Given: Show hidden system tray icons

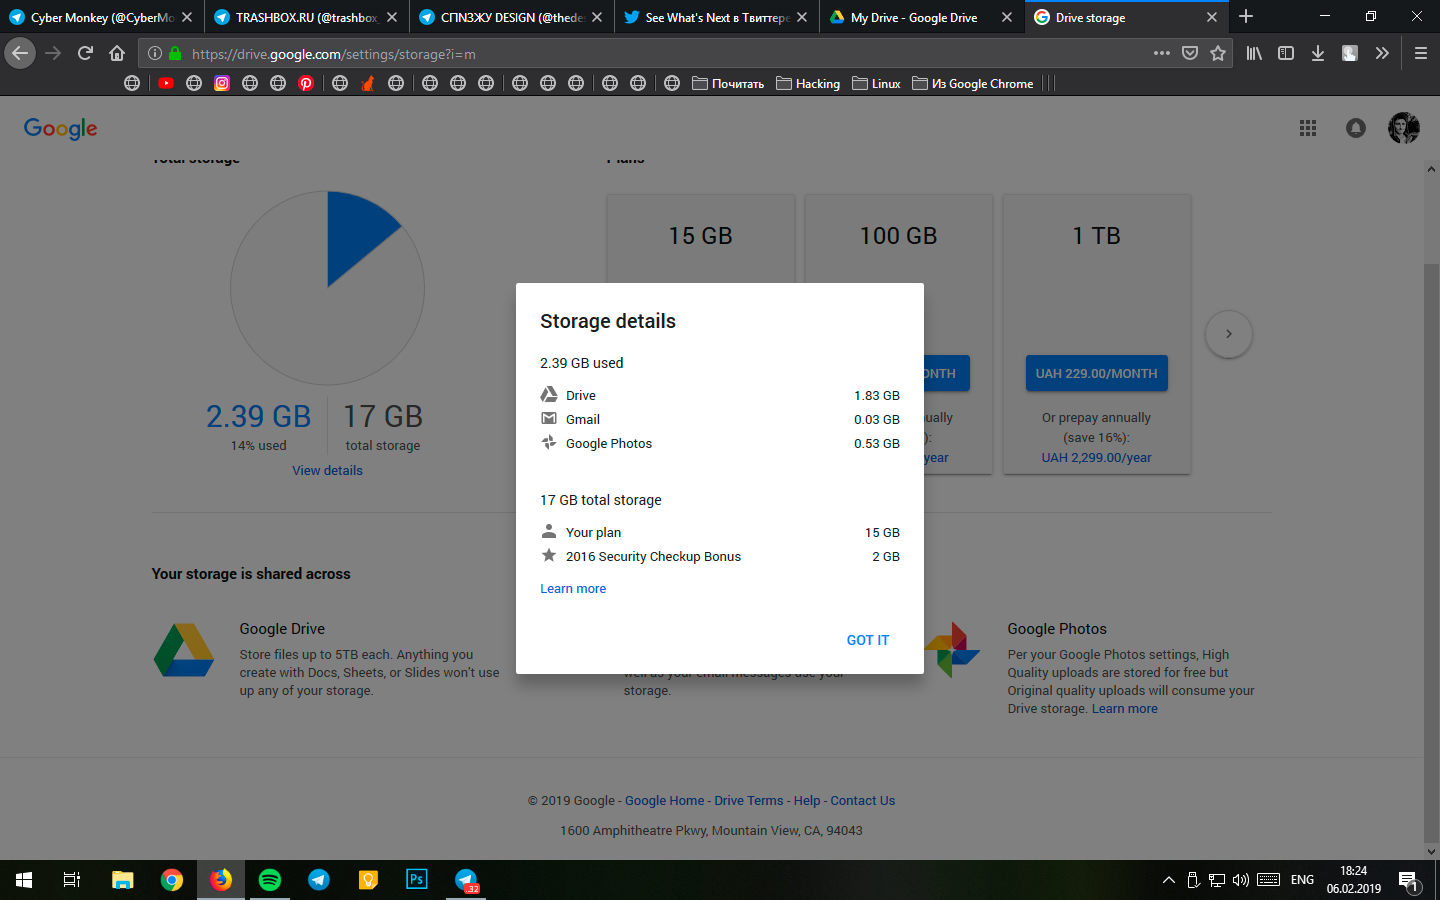Looking at the screenshot, I should [x=1168, y=880].
